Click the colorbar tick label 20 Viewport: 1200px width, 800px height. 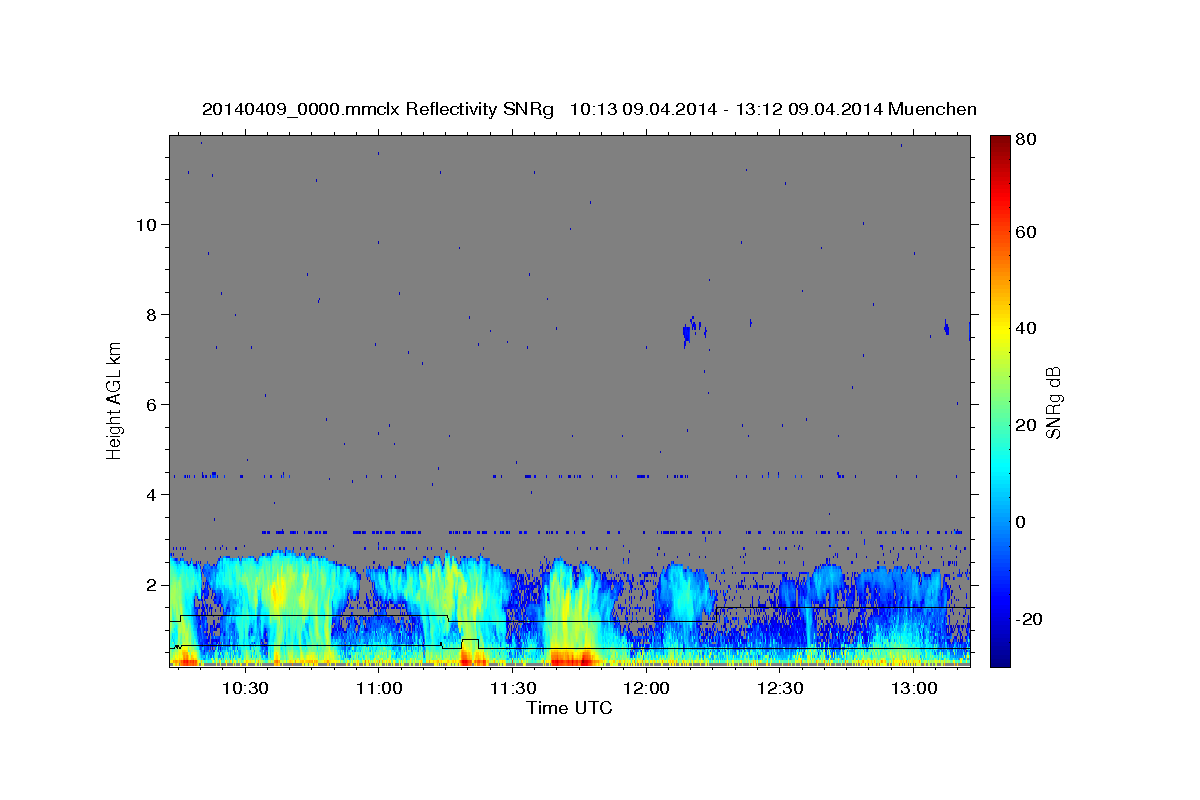(x=1026, y=425)
